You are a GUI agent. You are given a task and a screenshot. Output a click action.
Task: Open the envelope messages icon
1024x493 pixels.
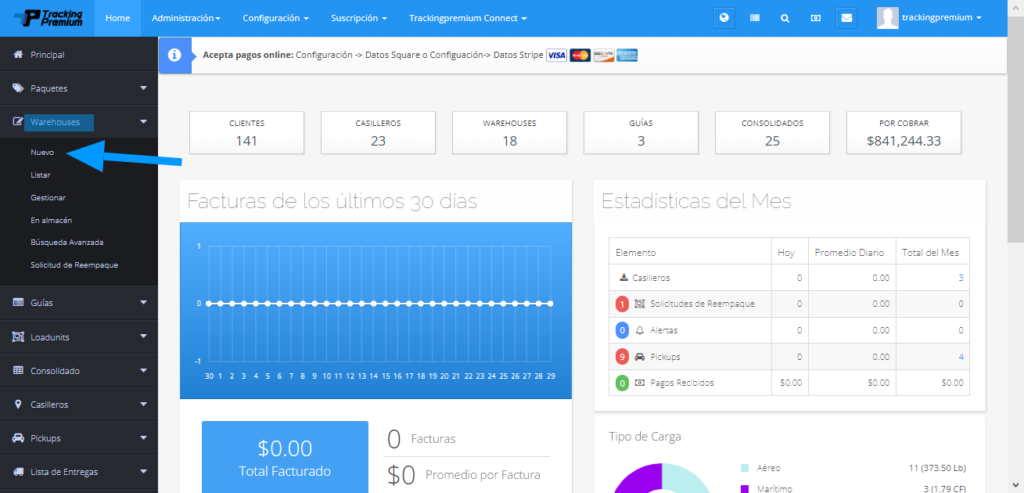coord(846,18)
